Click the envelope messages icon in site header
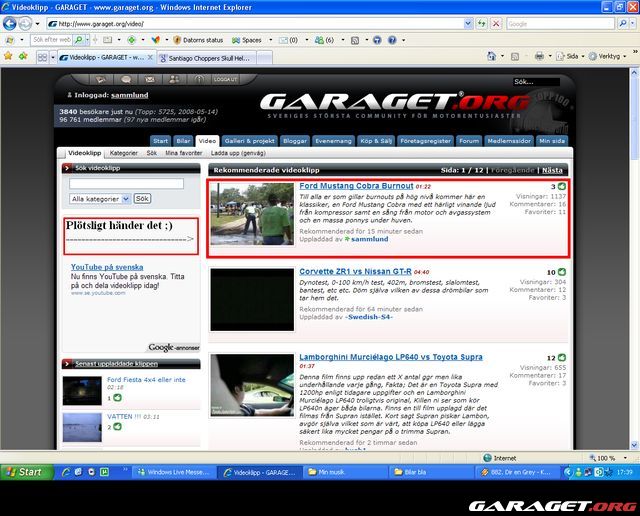Viewport: 640px width, 516px height. [x=150, y=79]
